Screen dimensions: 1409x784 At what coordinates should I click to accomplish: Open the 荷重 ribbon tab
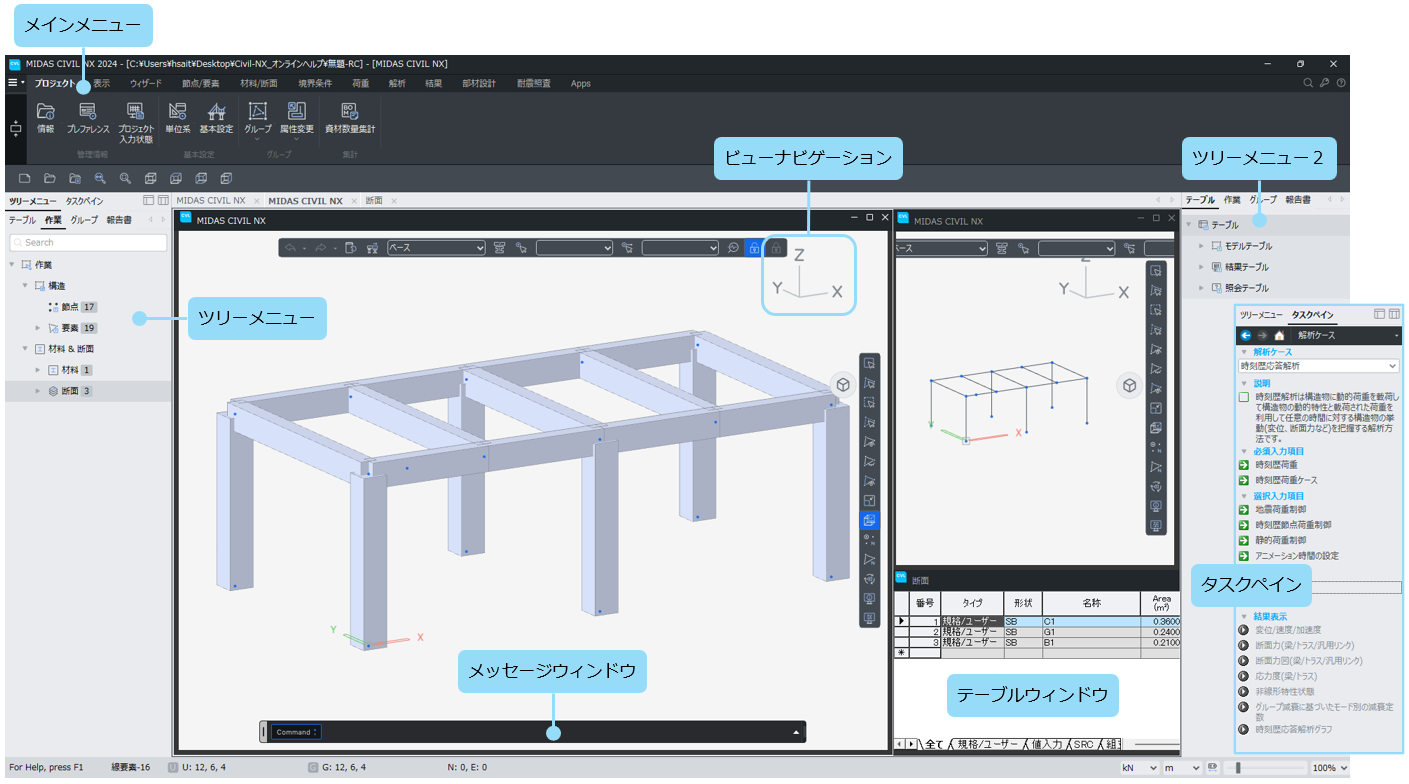(361, 83)
